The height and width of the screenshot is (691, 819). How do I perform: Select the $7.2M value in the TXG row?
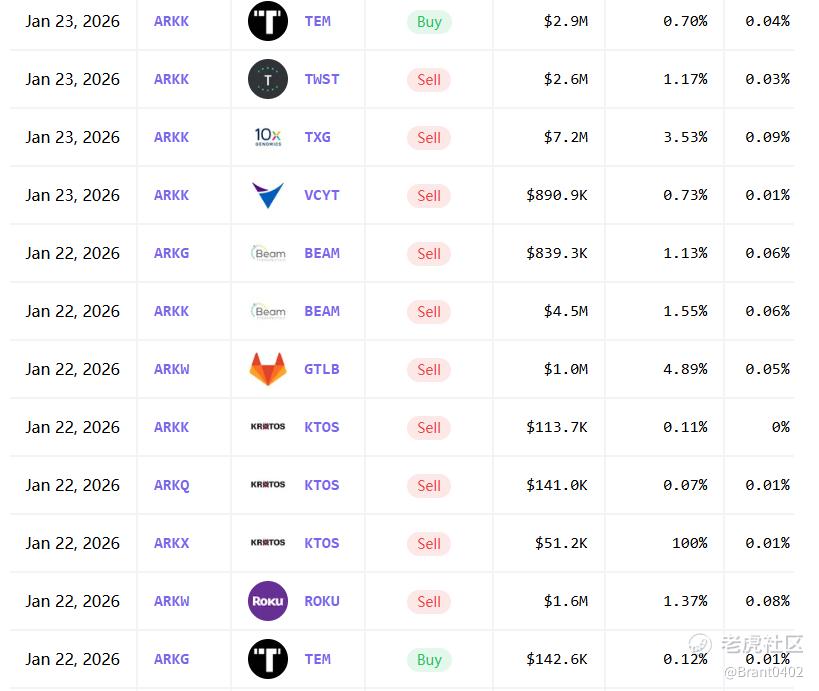point(566,137)
